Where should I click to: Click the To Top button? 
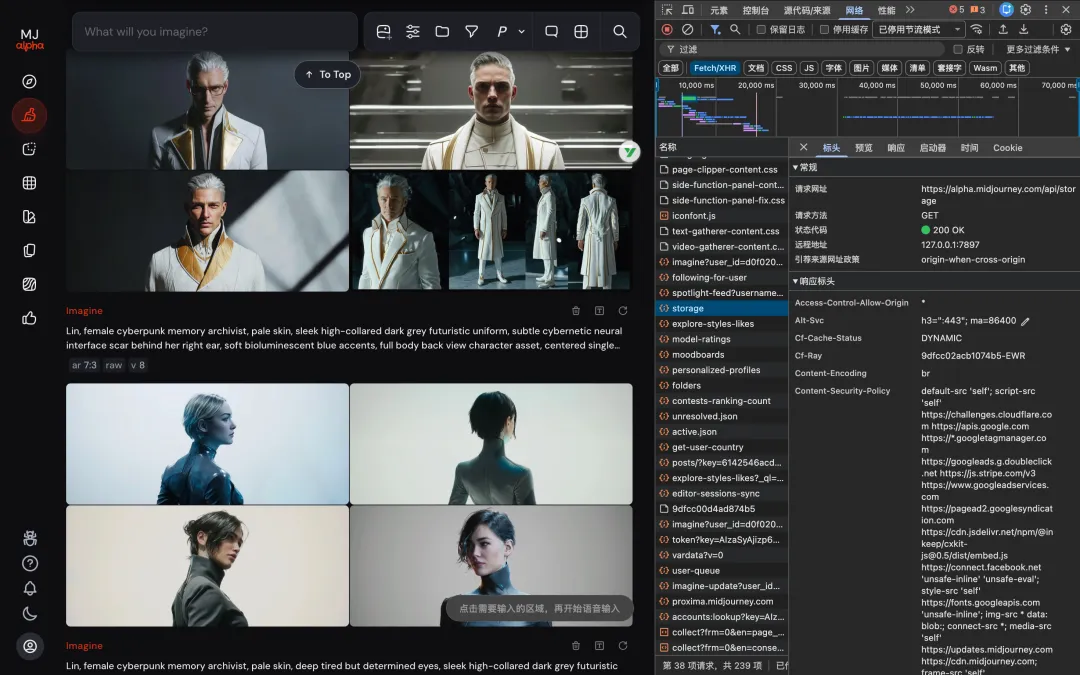(x=327, y=75)
